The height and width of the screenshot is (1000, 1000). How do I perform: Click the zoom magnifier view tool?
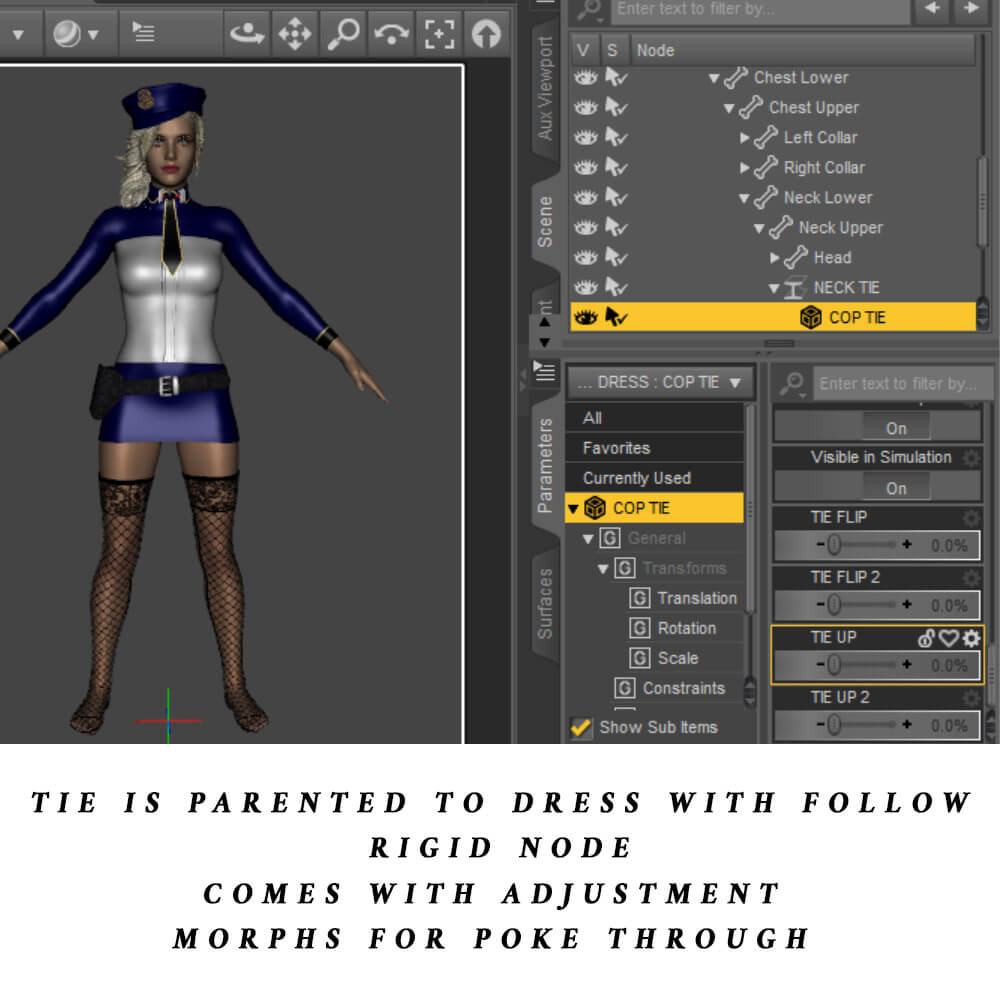click(343, 34)
